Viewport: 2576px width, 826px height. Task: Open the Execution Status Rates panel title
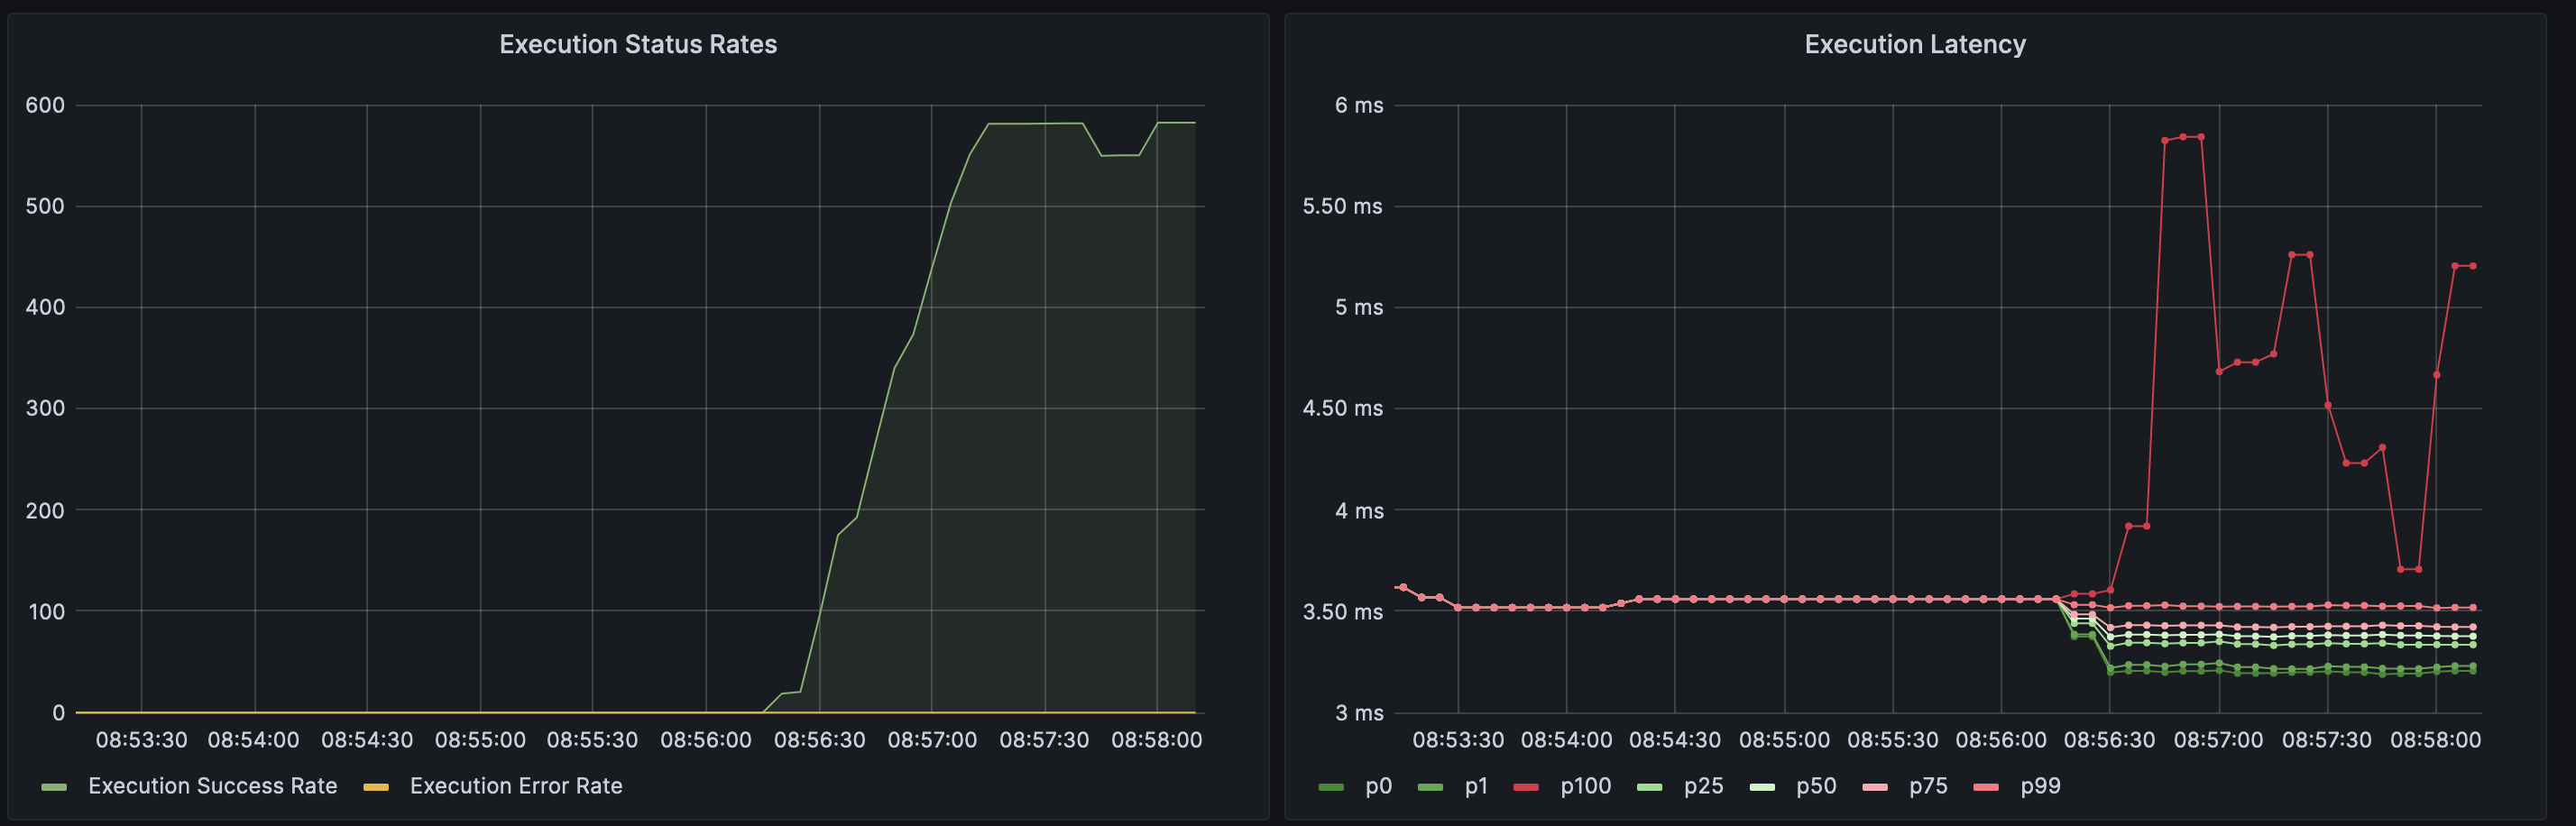coord(638,44)
